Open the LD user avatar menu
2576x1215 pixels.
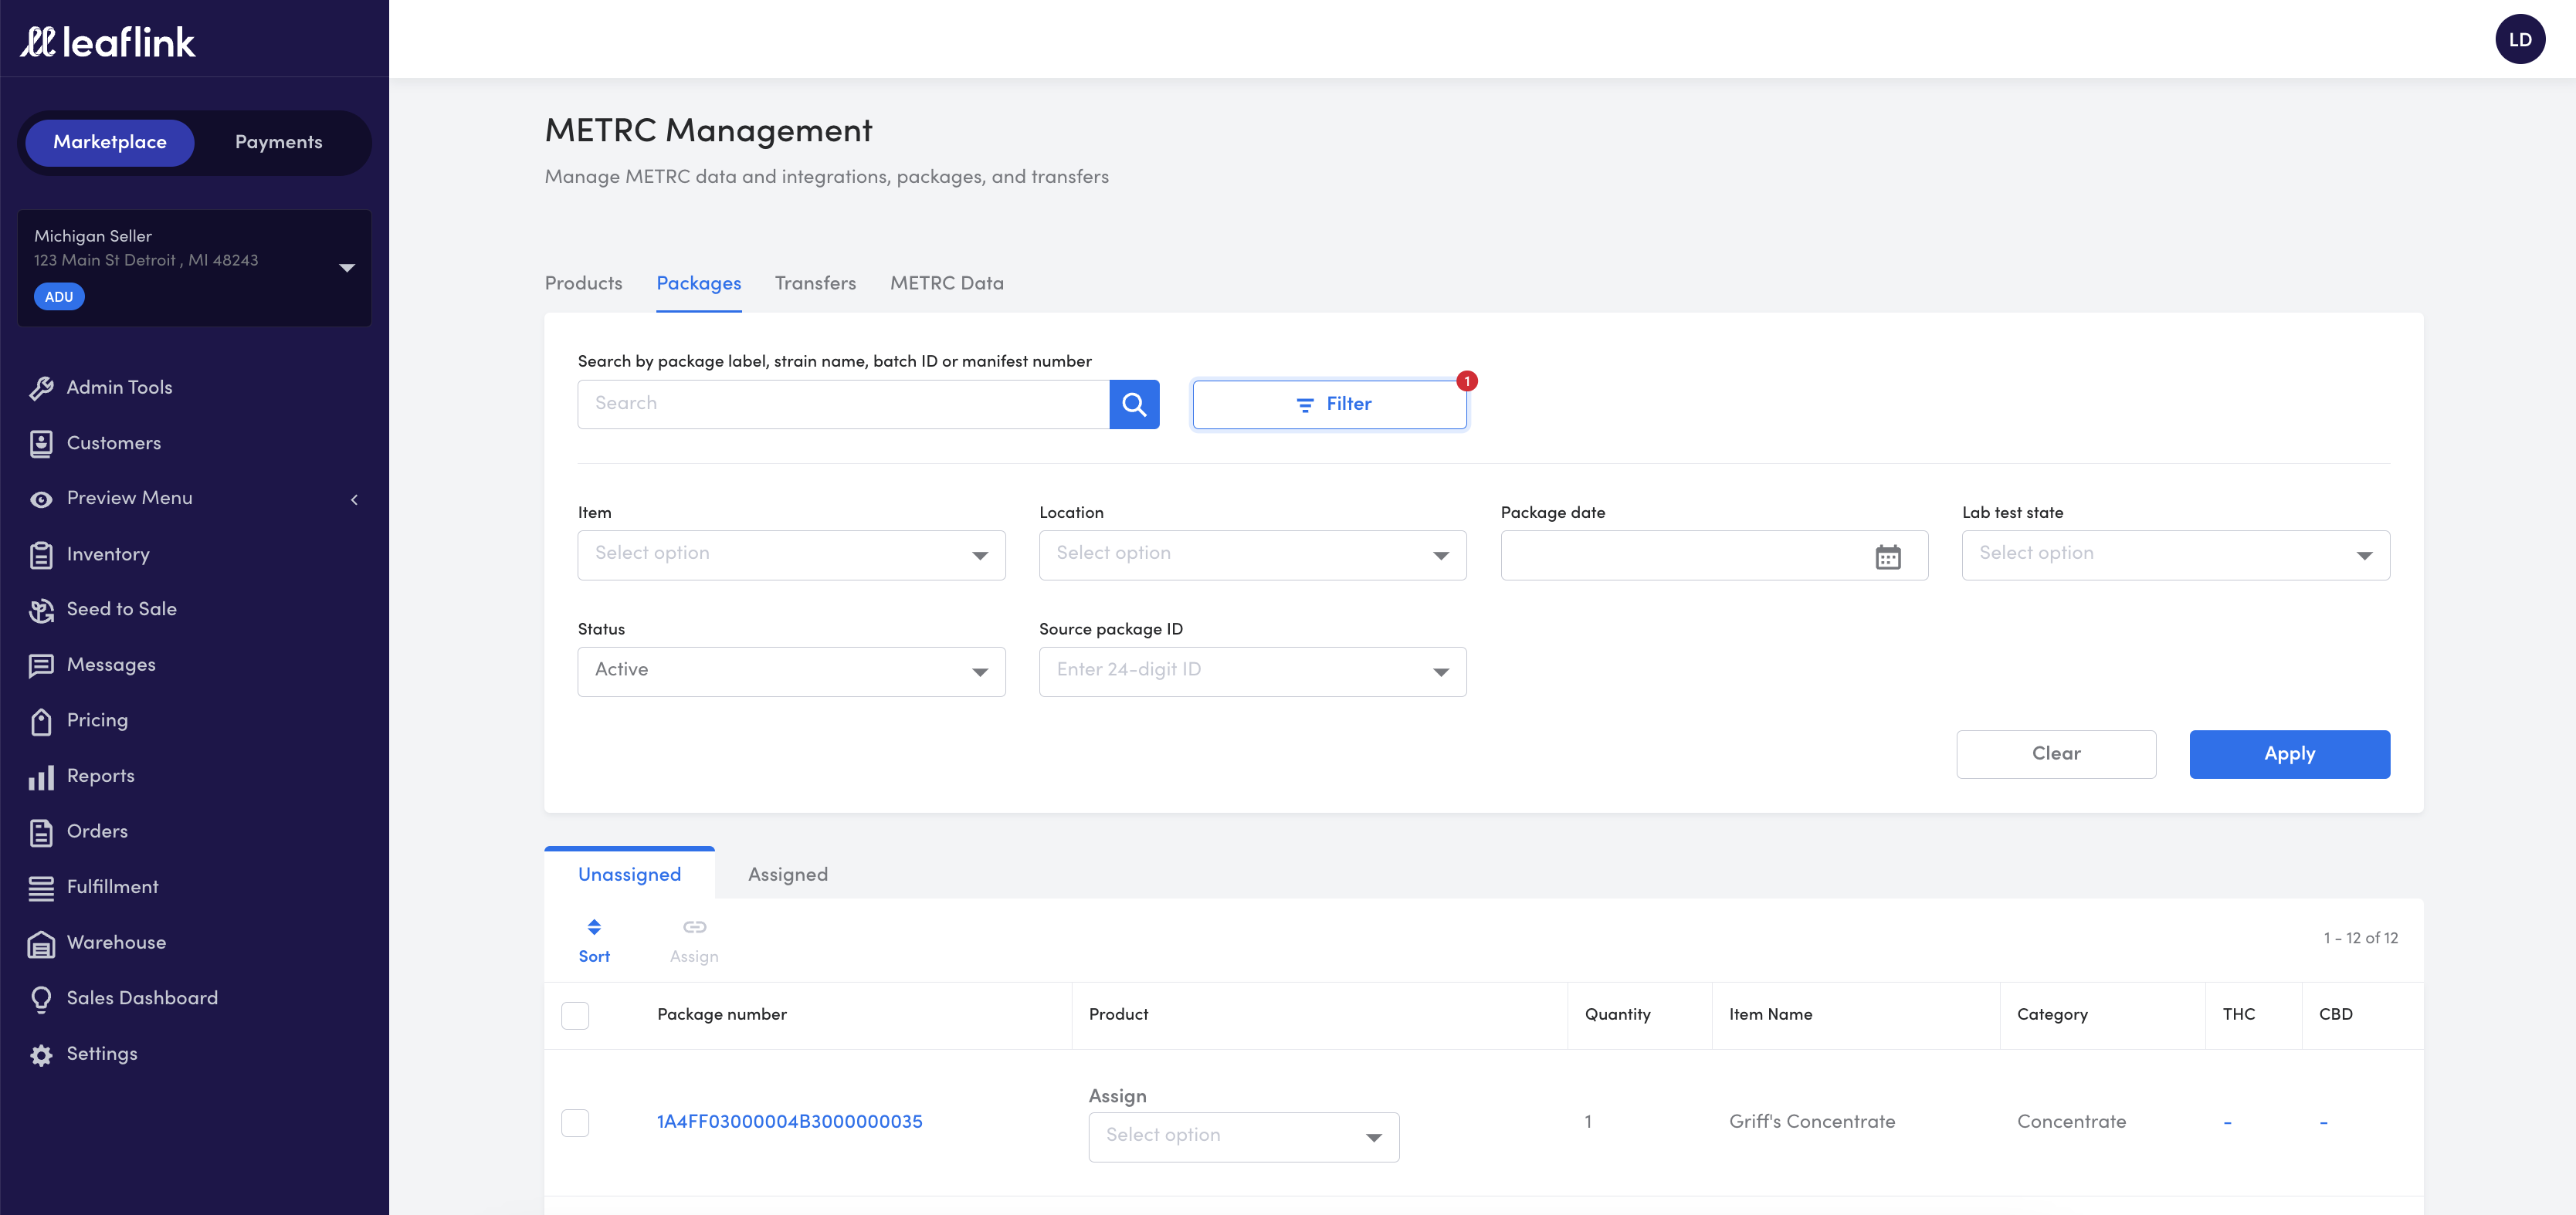2519,40
